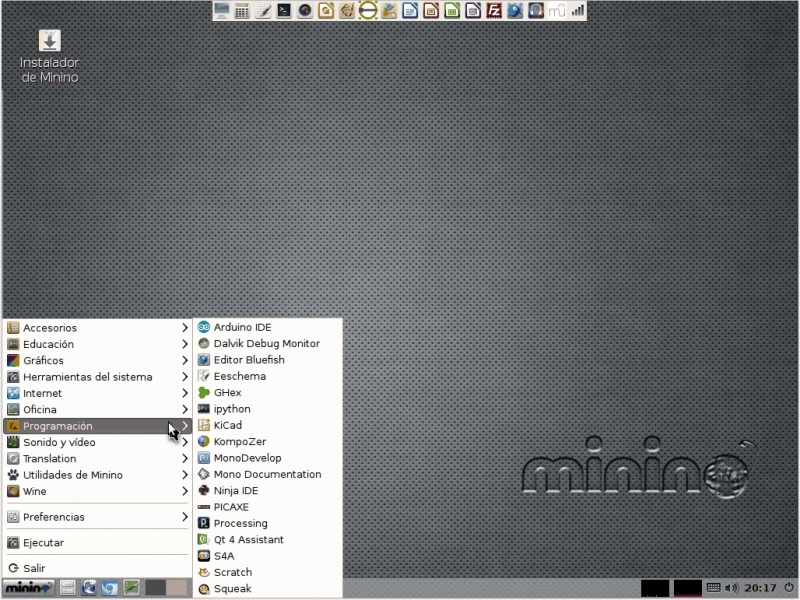Open the camera lens dock icon
Image resolution: width=800 pixels, height=600 pixels.
coord(305,11)
